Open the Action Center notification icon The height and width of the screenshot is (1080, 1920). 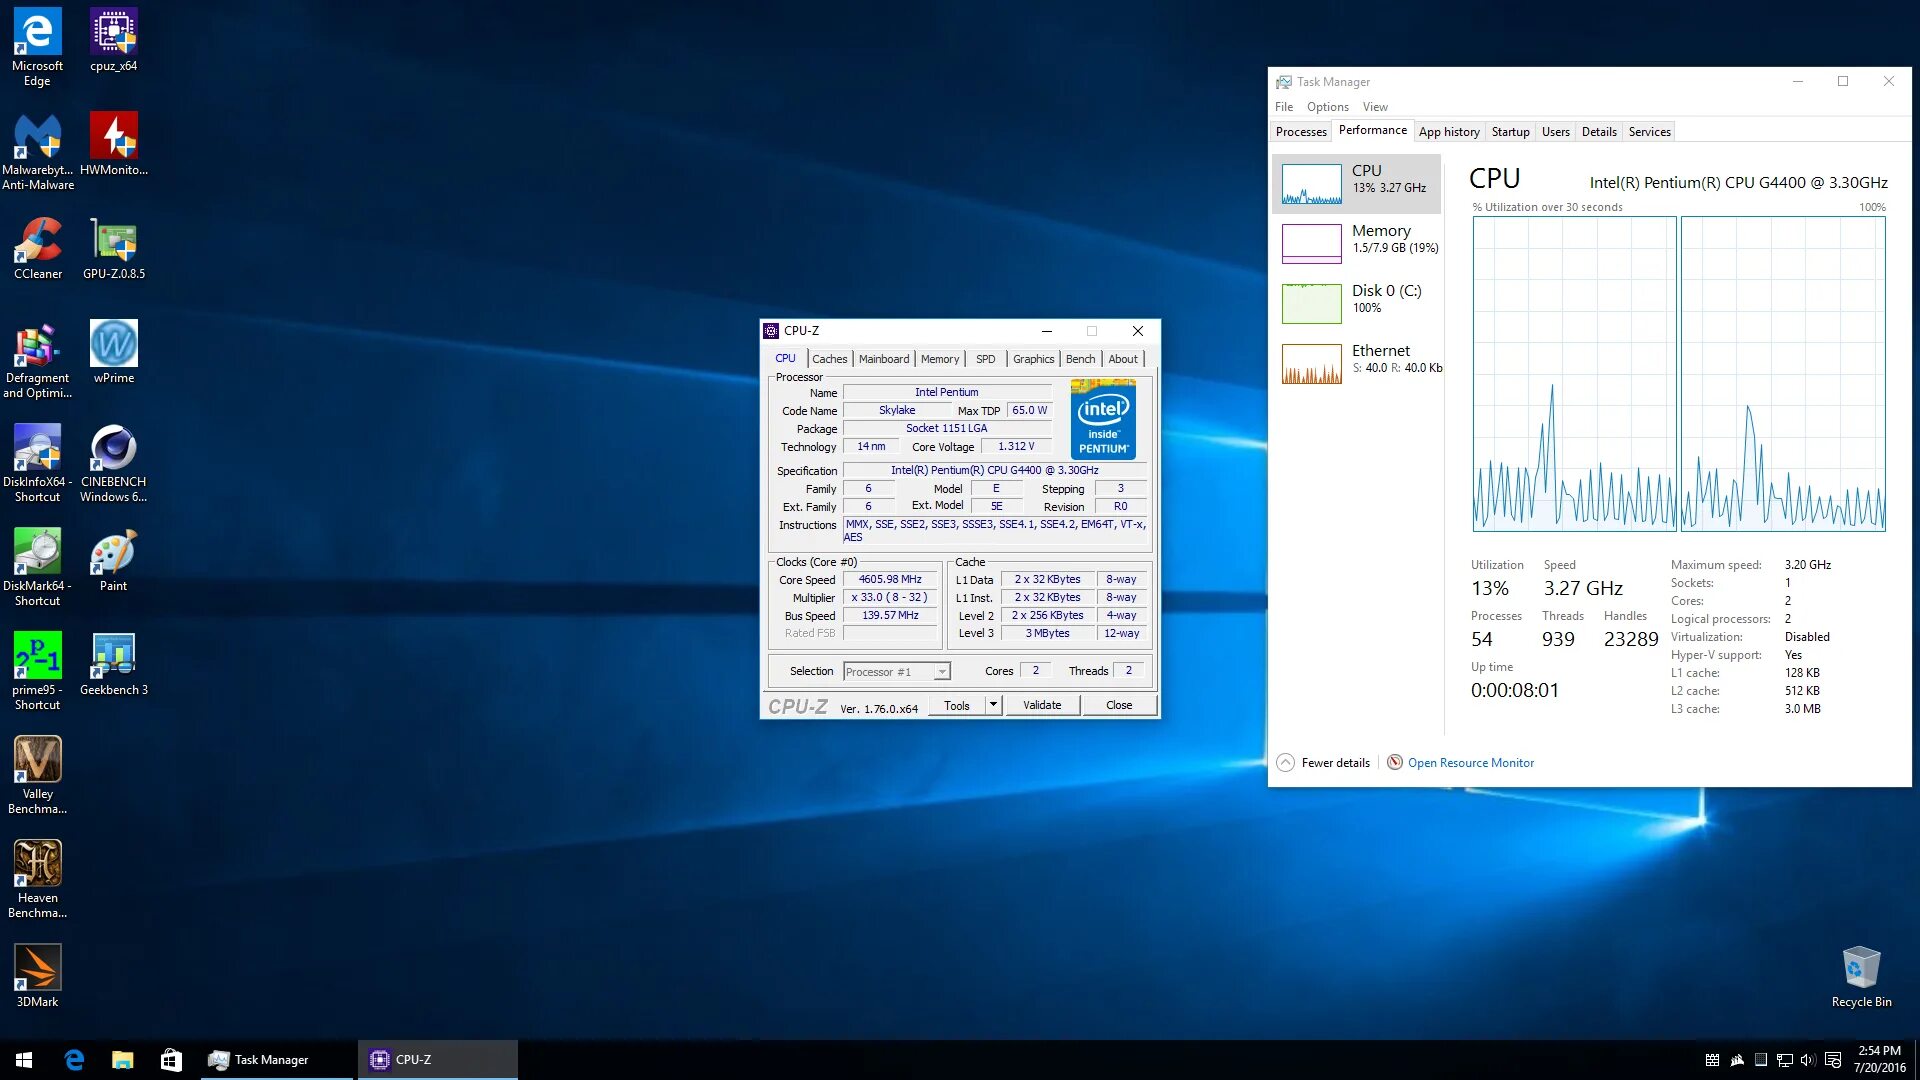(1833, 1060)
